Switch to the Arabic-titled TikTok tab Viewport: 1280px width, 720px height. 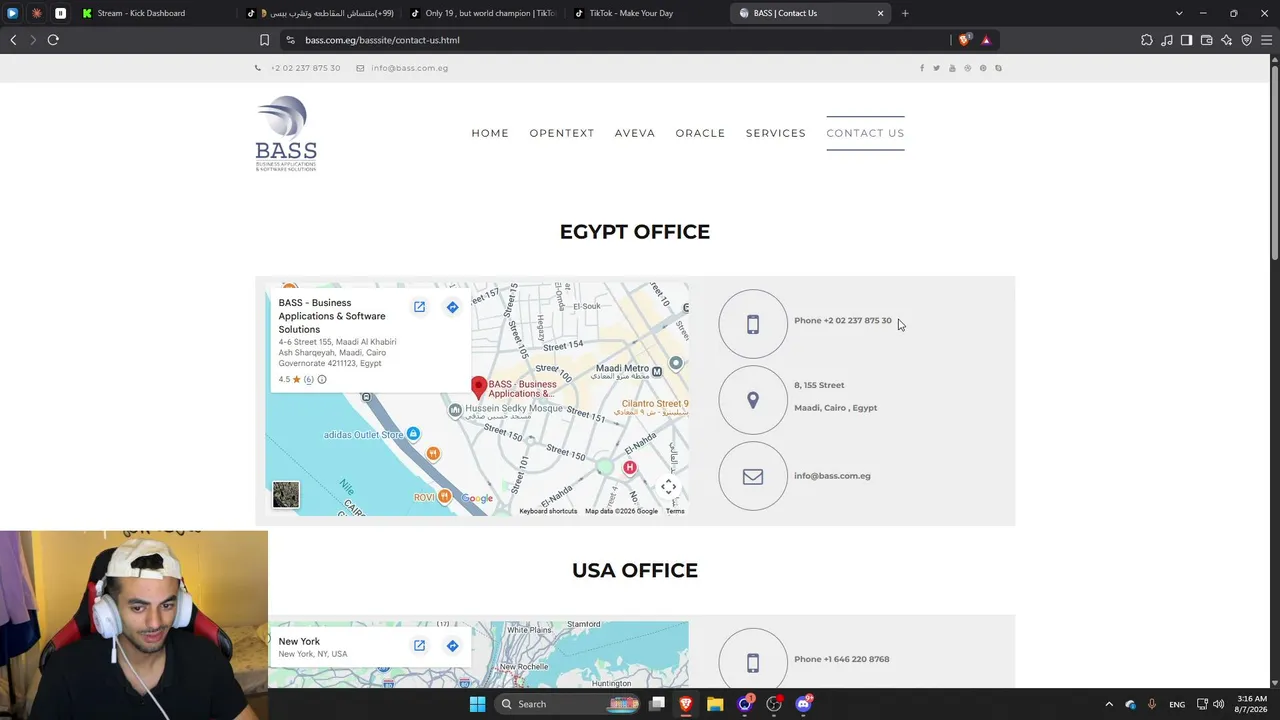[320, 13]
